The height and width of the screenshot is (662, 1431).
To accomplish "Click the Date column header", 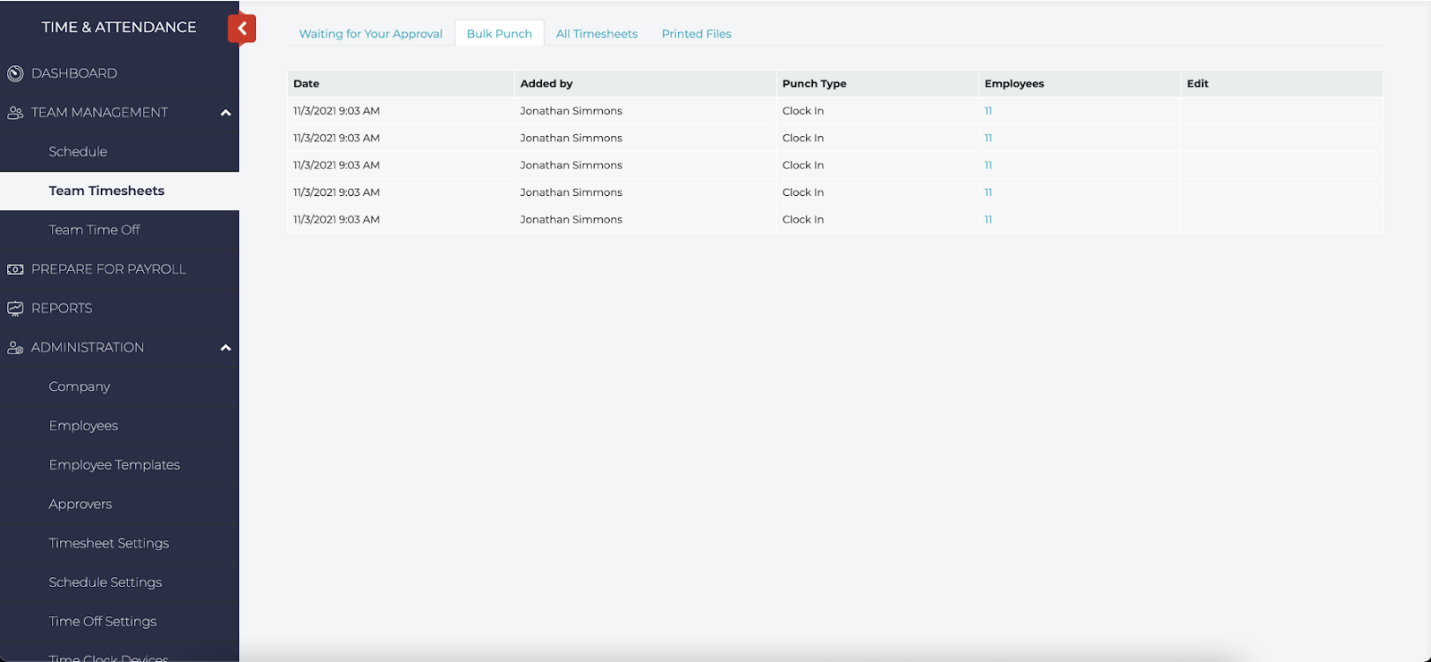I will coord(306,83).
